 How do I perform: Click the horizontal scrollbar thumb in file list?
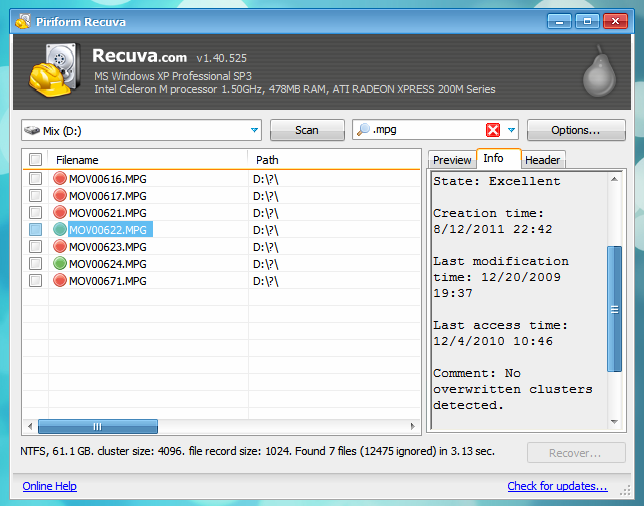click(98, 426)
